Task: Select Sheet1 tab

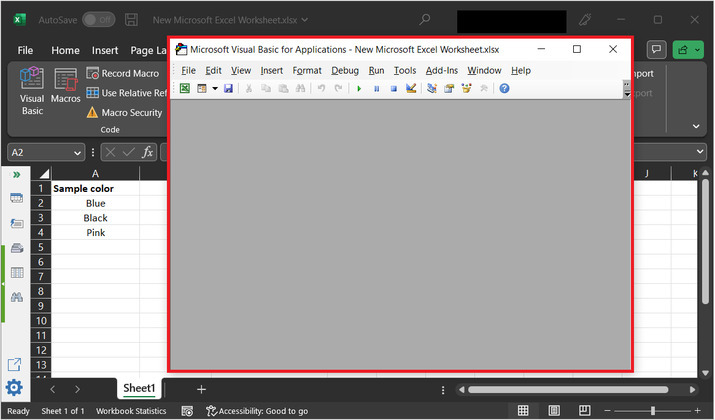Action: point(140,388)
